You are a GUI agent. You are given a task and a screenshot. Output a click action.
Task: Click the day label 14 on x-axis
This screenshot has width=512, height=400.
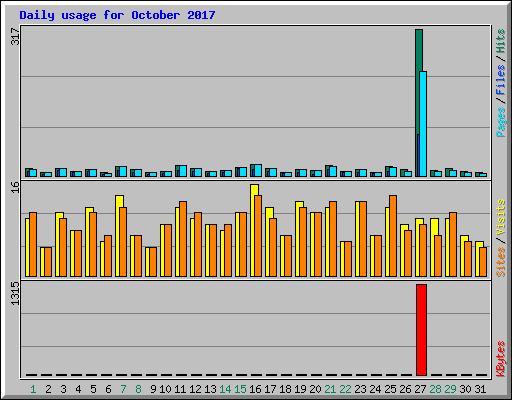(x=225, y=389)
